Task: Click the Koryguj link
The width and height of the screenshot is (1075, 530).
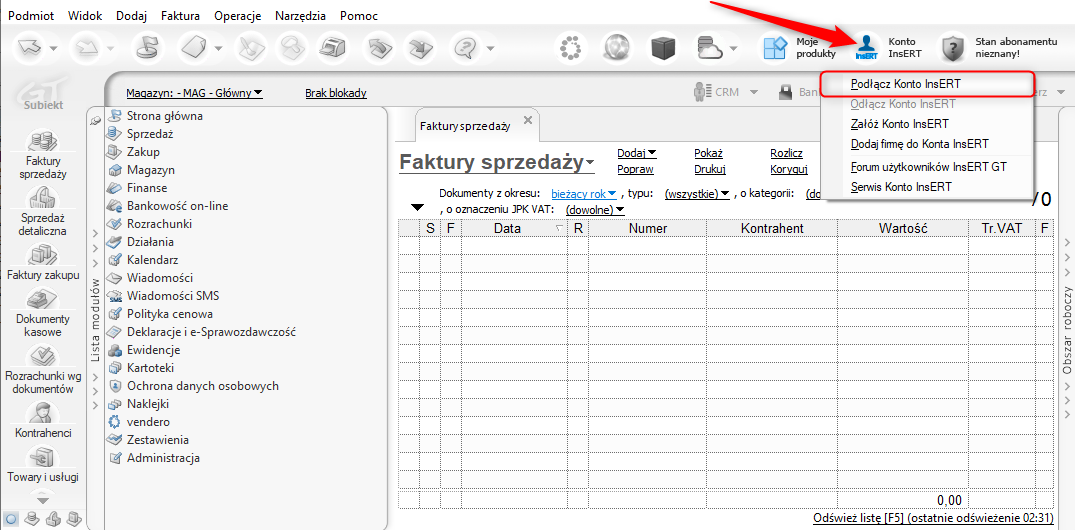Action: [789, 169]
